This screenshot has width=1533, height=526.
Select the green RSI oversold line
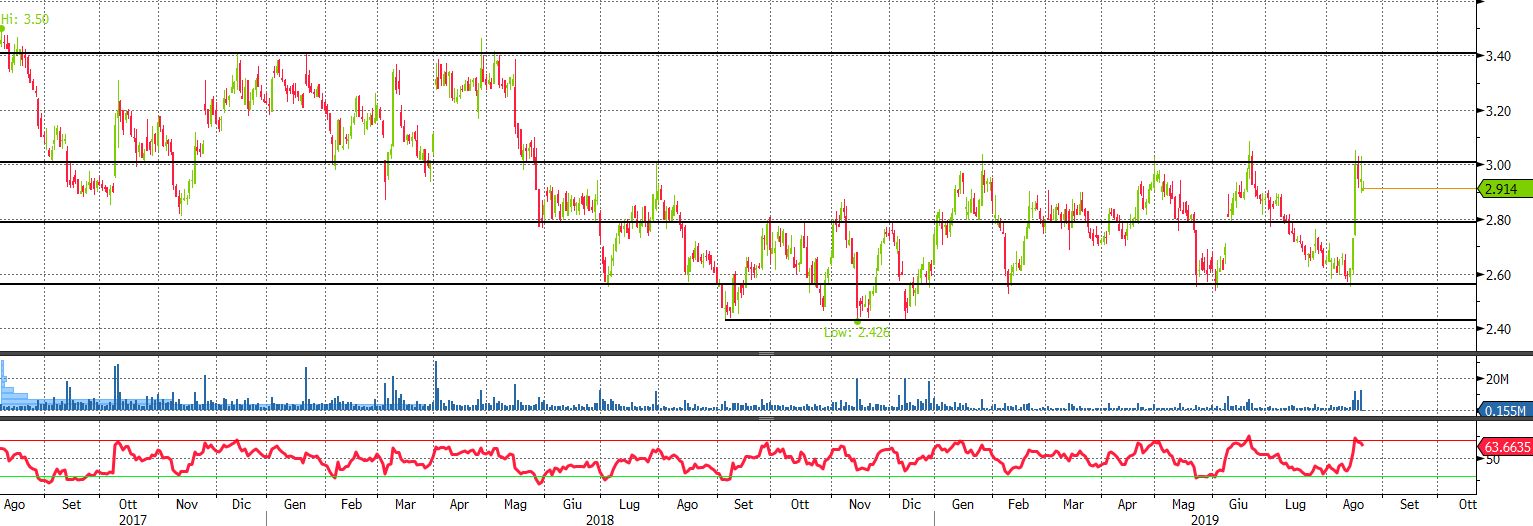coord(738,476)
